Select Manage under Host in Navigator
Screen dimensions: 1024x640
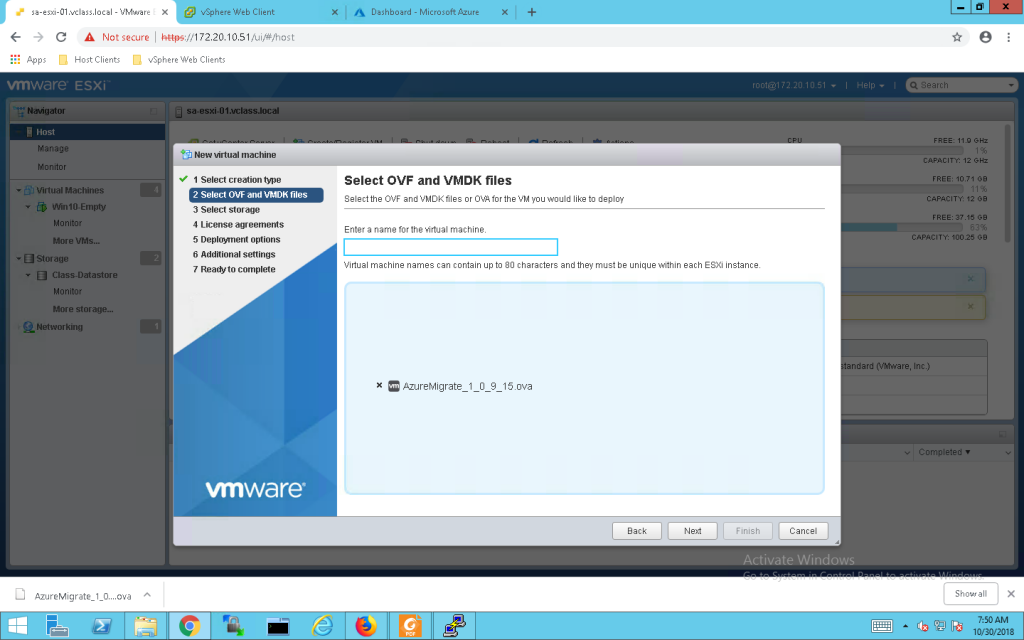(53, 149)
